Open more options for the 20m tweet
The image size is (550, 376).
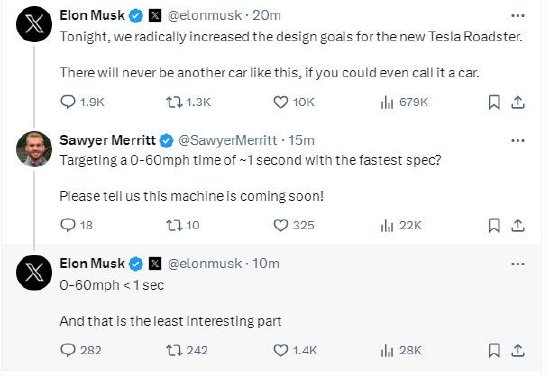[x=518, y=16]
